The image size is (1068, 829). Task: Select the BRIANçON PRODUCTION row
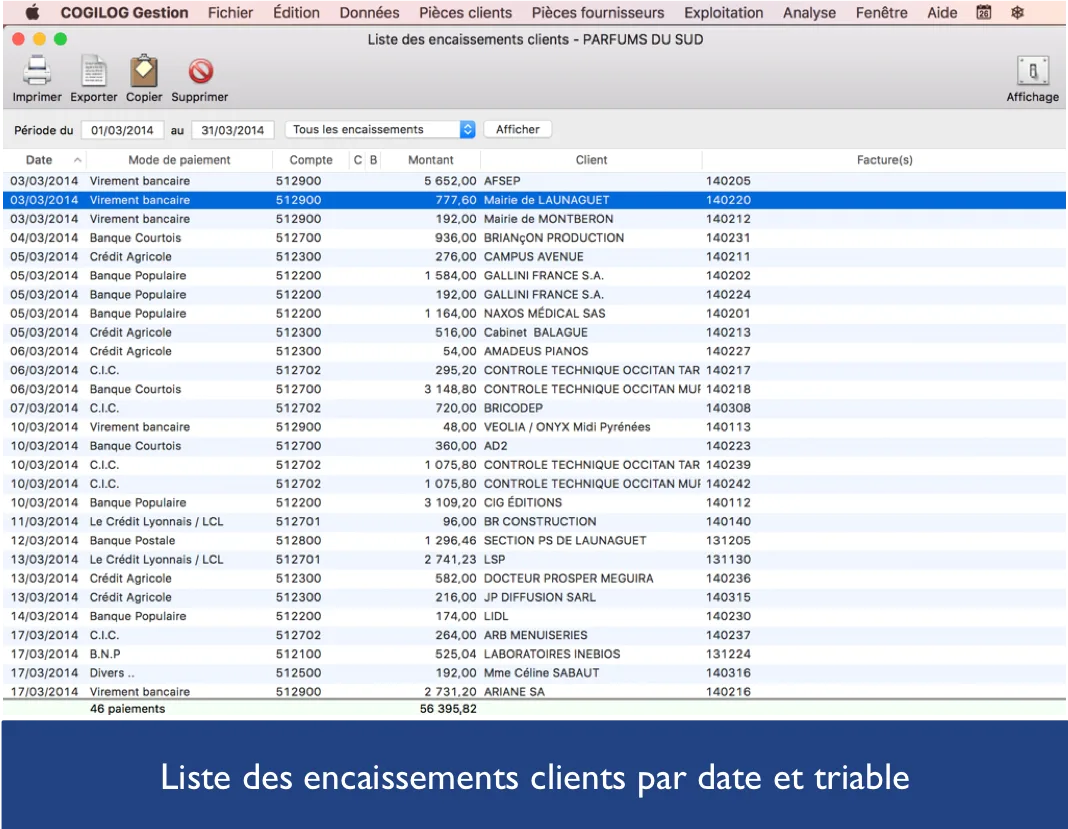coord(534,238)
